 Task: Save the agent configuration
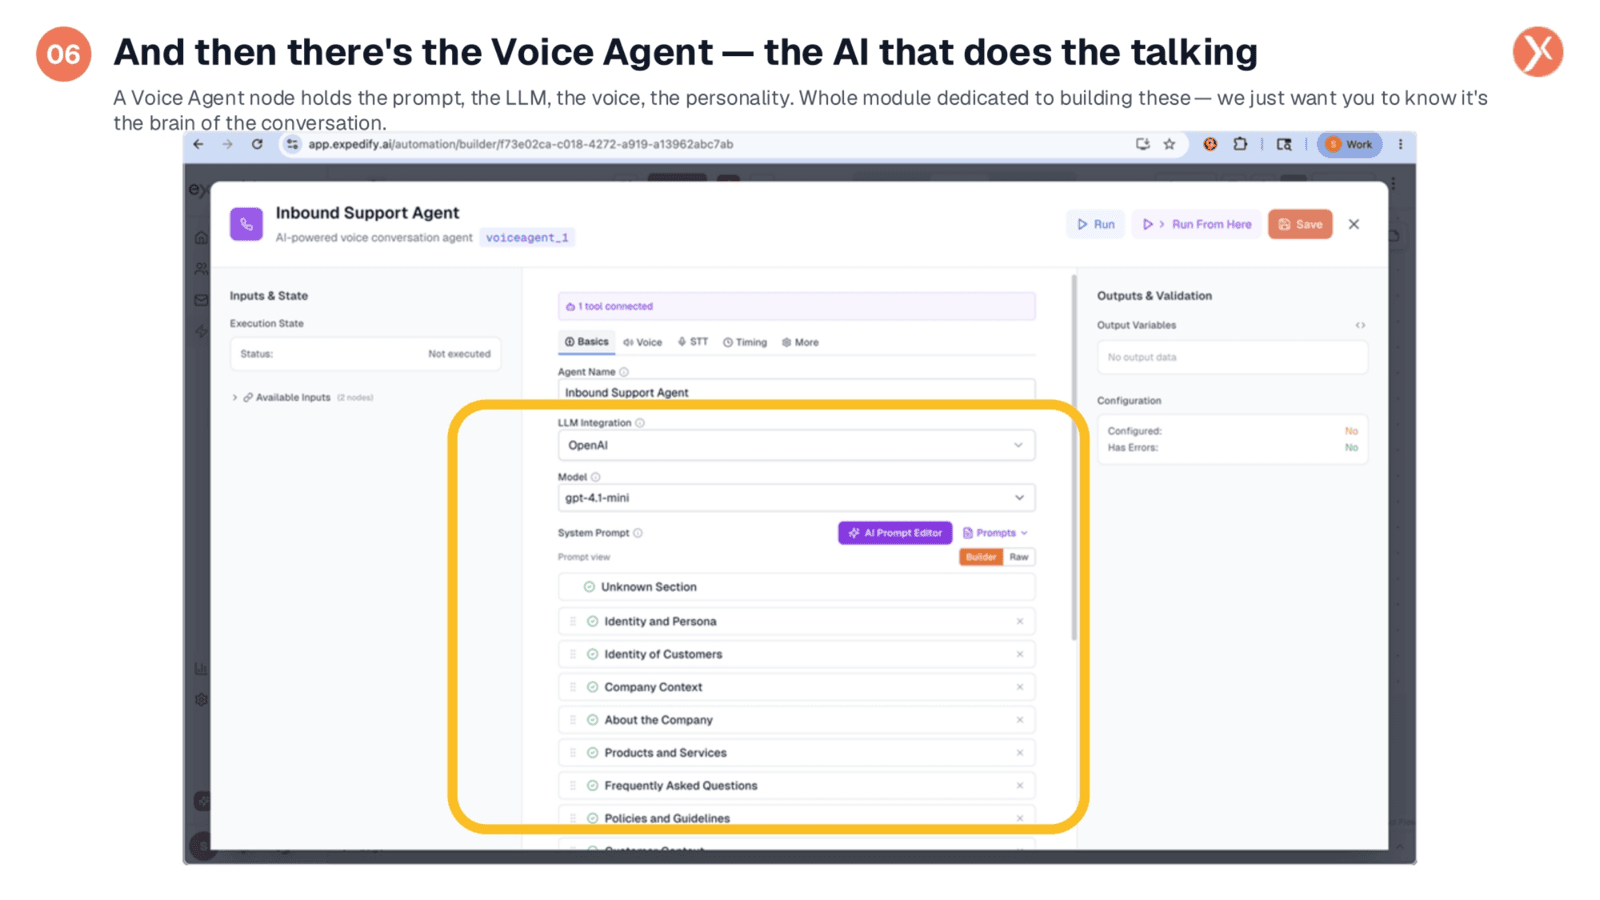click(1300, 224)
